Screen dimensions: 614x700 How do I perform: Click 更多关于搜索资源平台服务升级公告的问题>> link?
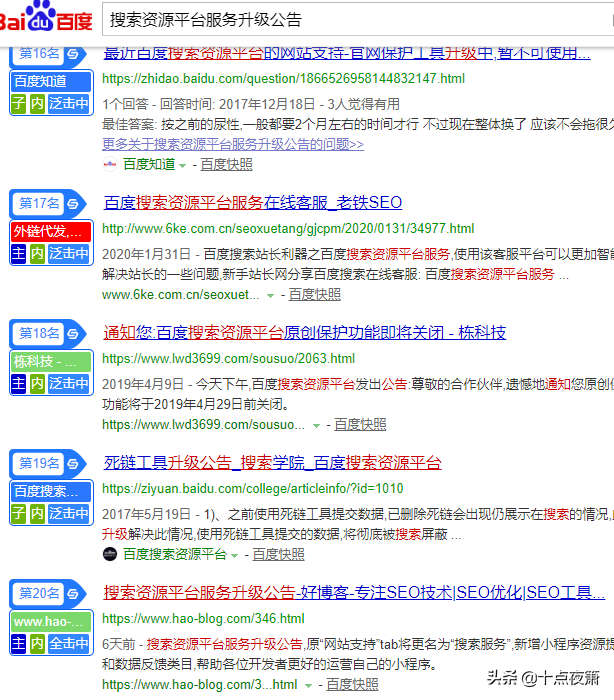tap(233, 144)
